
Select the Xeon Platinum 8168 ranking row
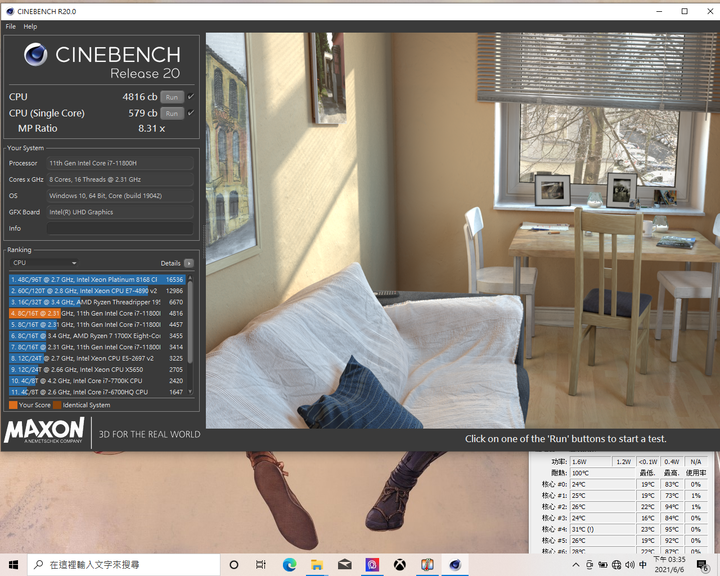(97, 279)
